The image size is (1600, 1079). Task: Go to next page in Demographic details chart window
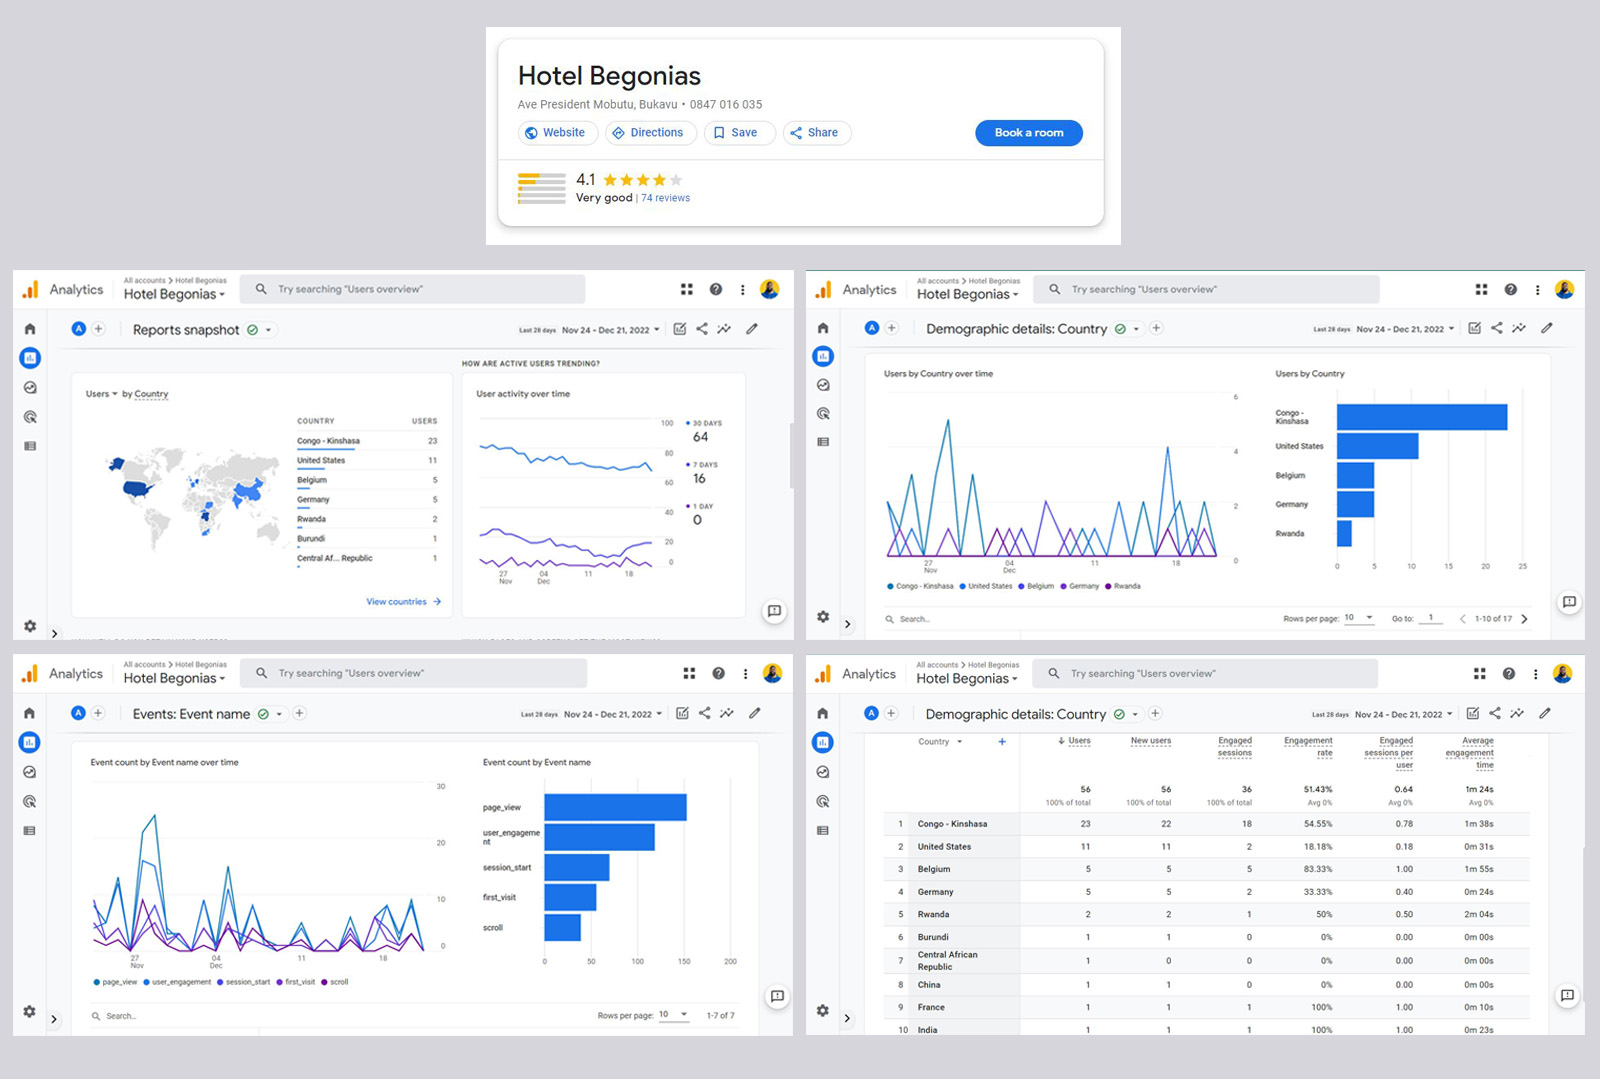pyautogui.click(x=1525, y=619)
